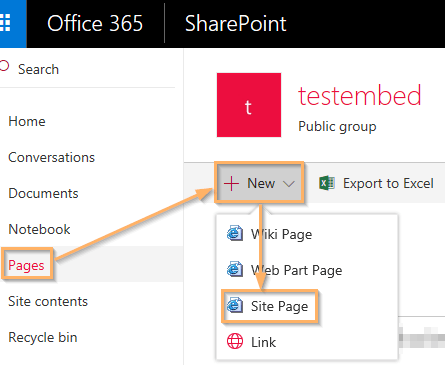Click the red testembed site logo tile

249,105
